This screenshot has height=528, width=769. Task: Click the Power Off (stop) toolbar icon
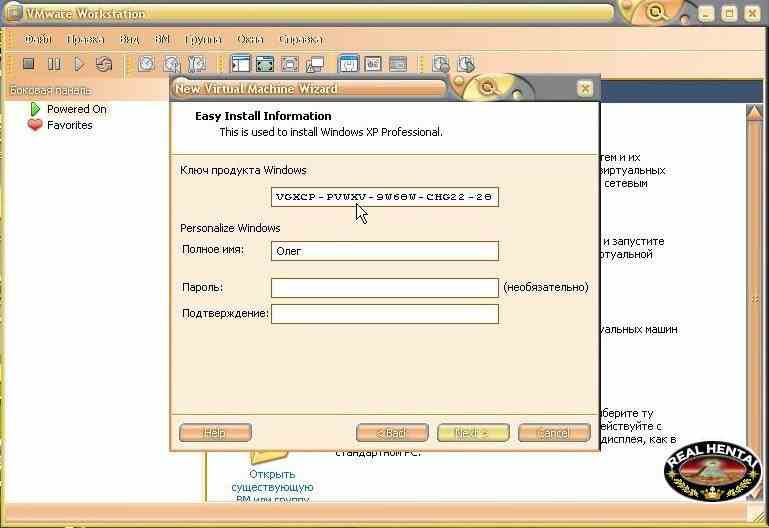click(x=29, y=64)
